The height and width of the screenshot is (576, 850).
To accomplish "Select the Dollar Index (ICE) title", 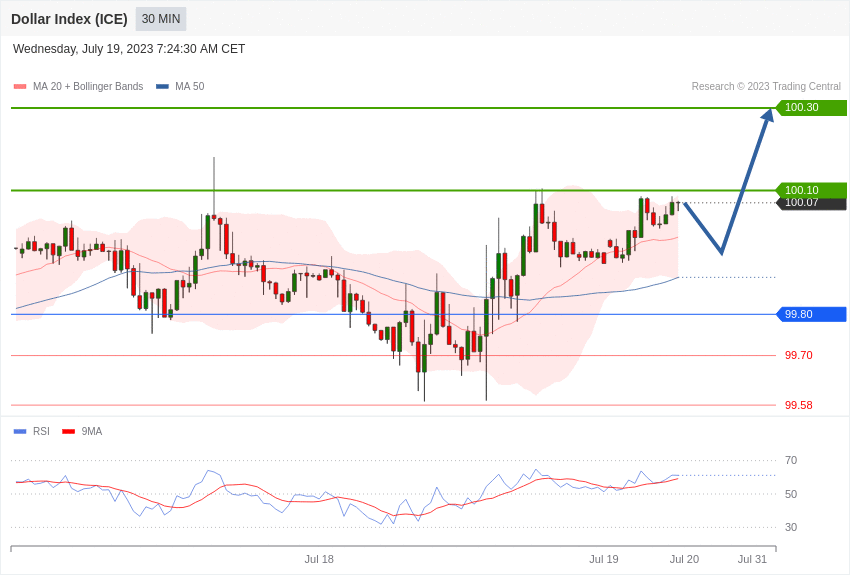I will point(69,19).
